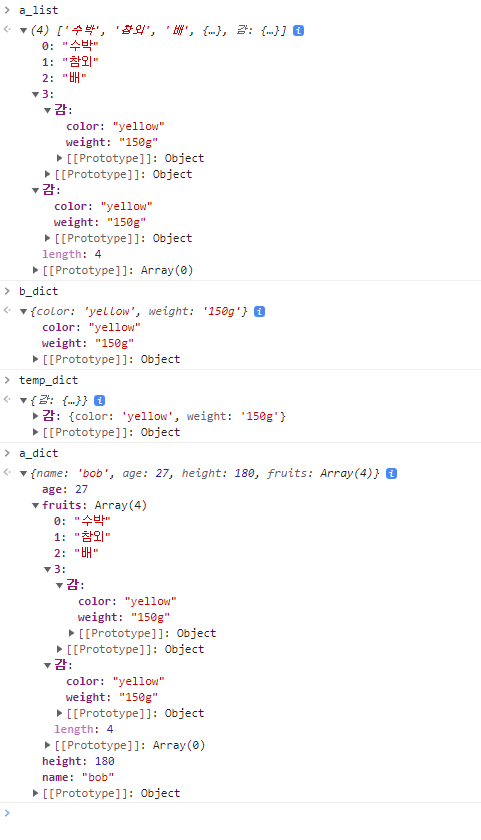Collapse the b_dict object output
This screenshot has width=481, height=840.
(24, 311)
